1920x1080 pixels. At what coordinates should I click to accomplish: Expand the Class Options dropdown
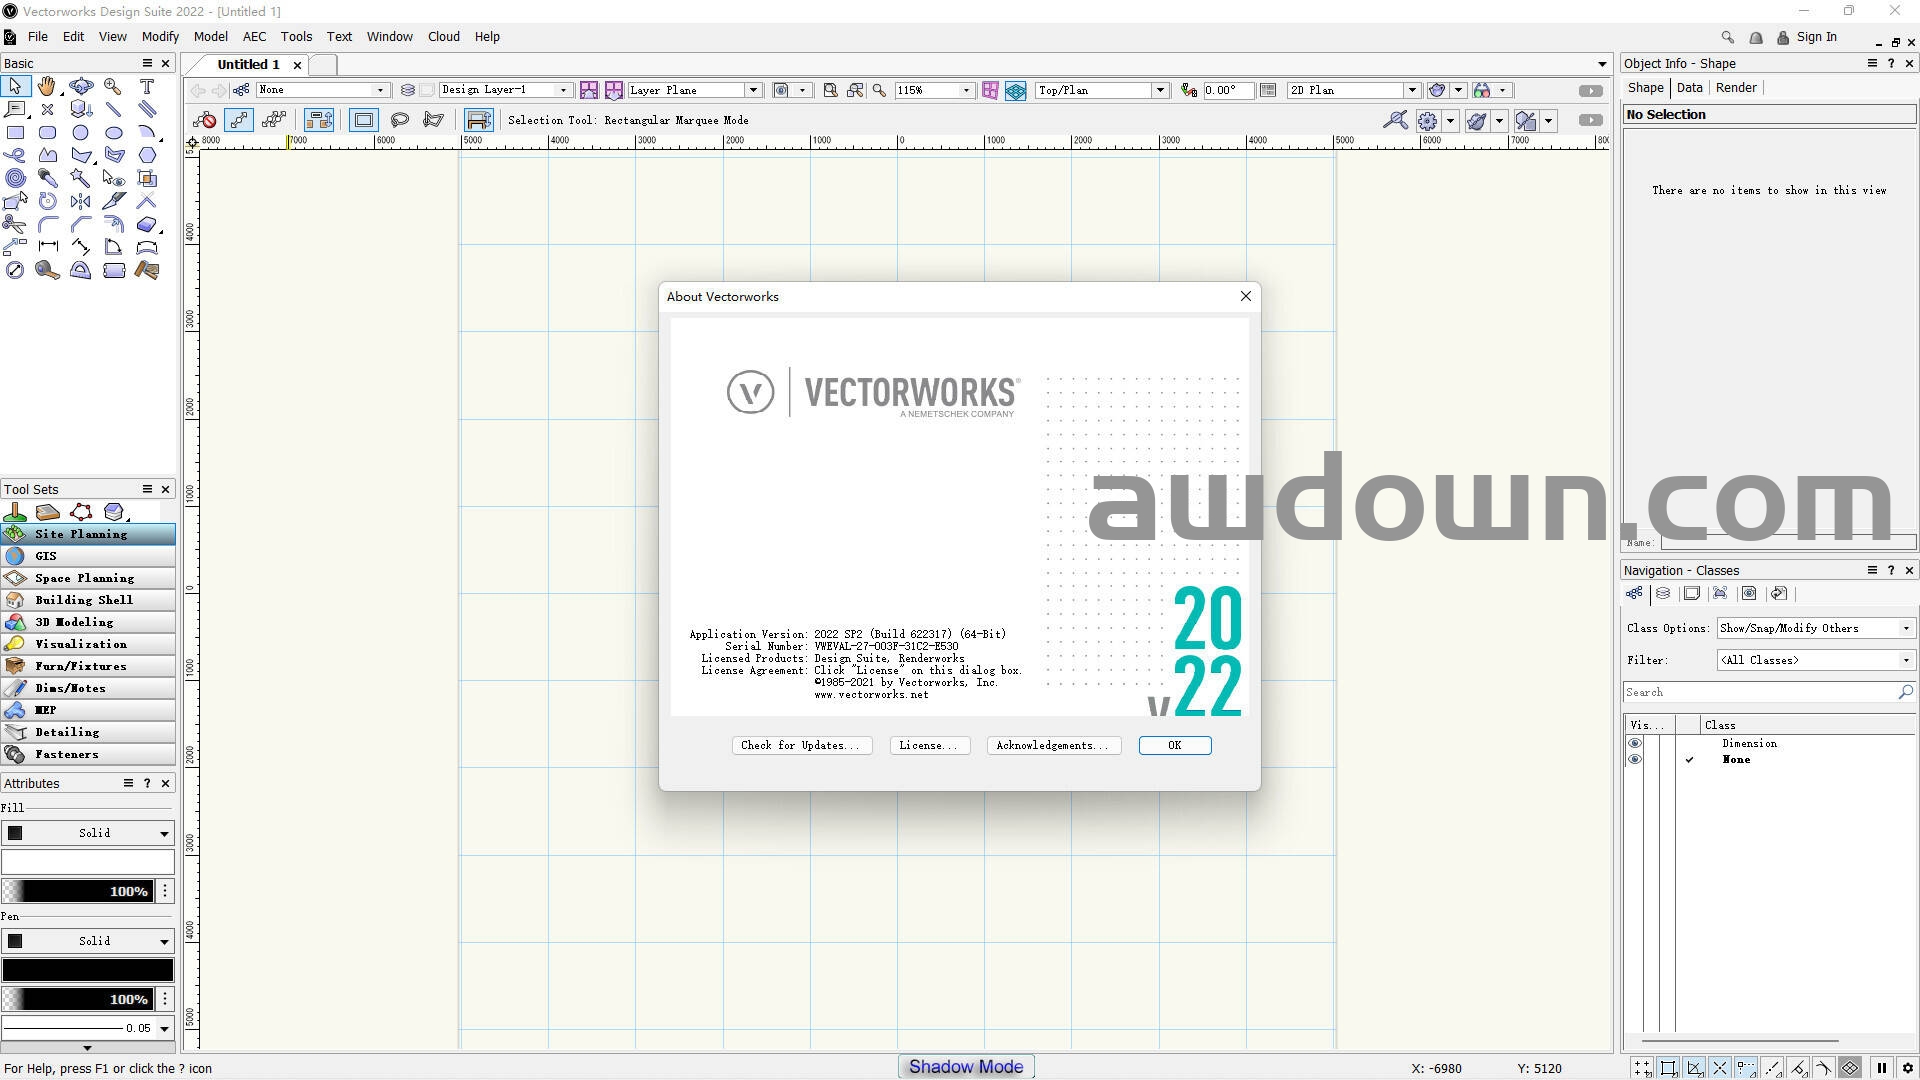coord(1905,628)
